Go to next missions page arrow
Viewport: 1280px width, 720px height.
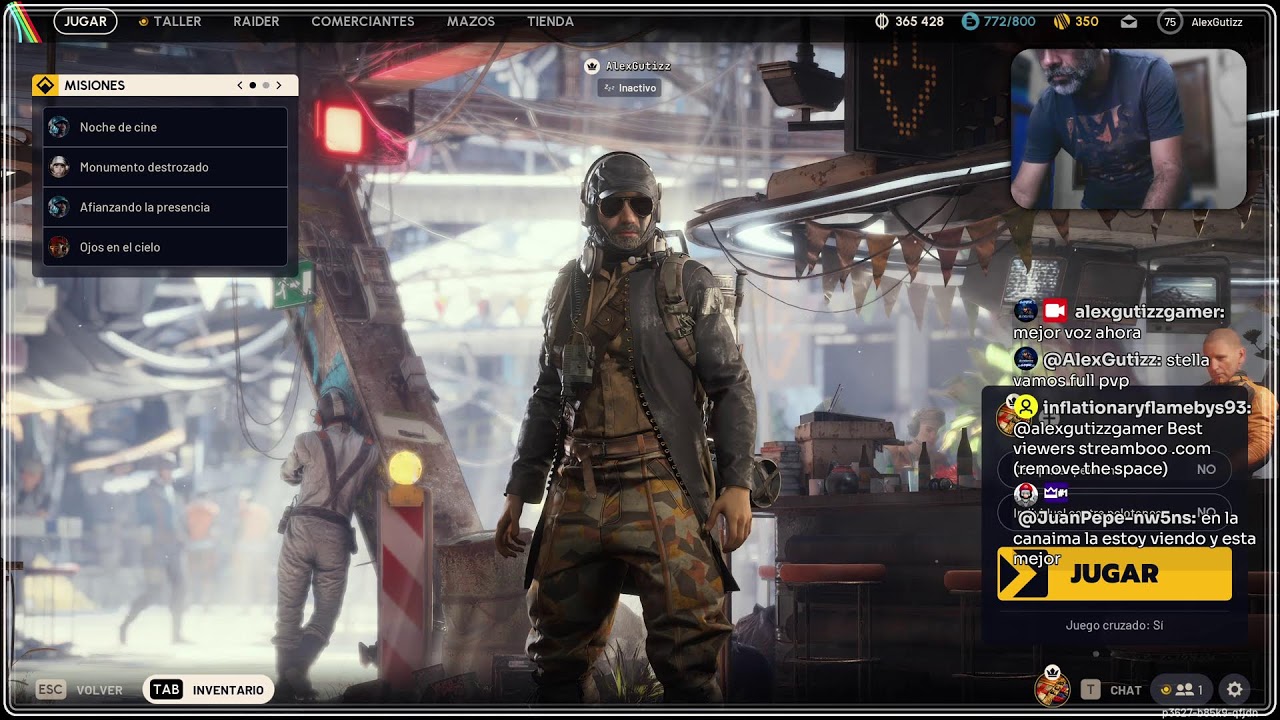(279, 85)
